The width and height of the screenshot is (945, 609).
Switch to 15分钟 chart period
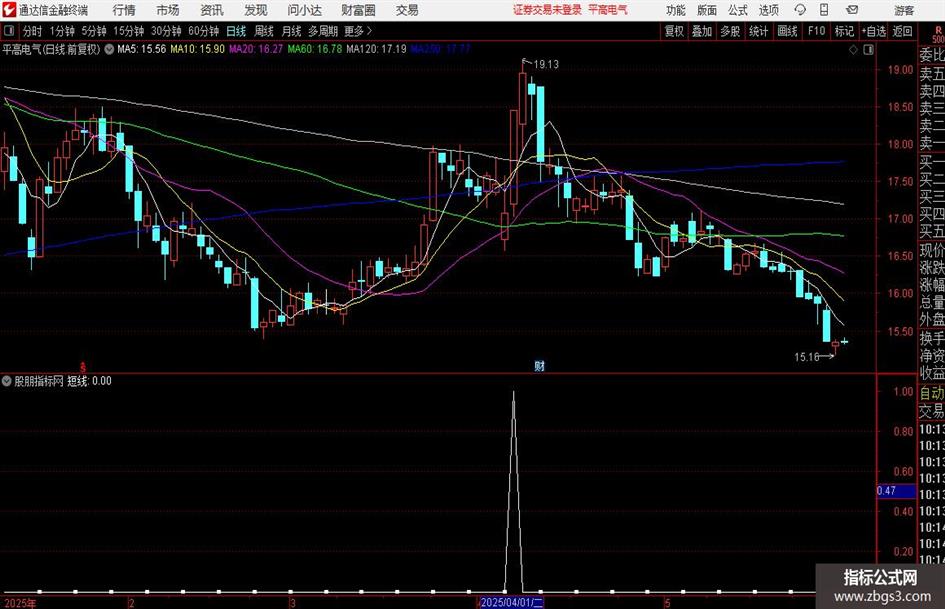point(129,31)
